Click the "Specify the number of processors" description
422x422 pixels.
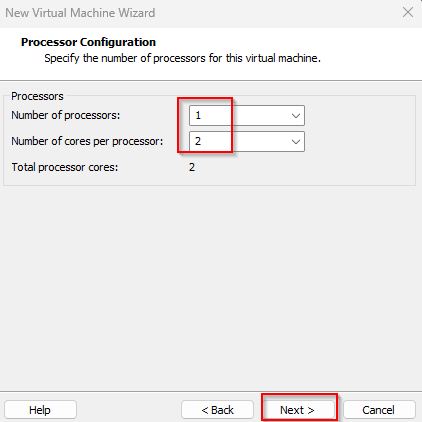click(x=182, y=58)
